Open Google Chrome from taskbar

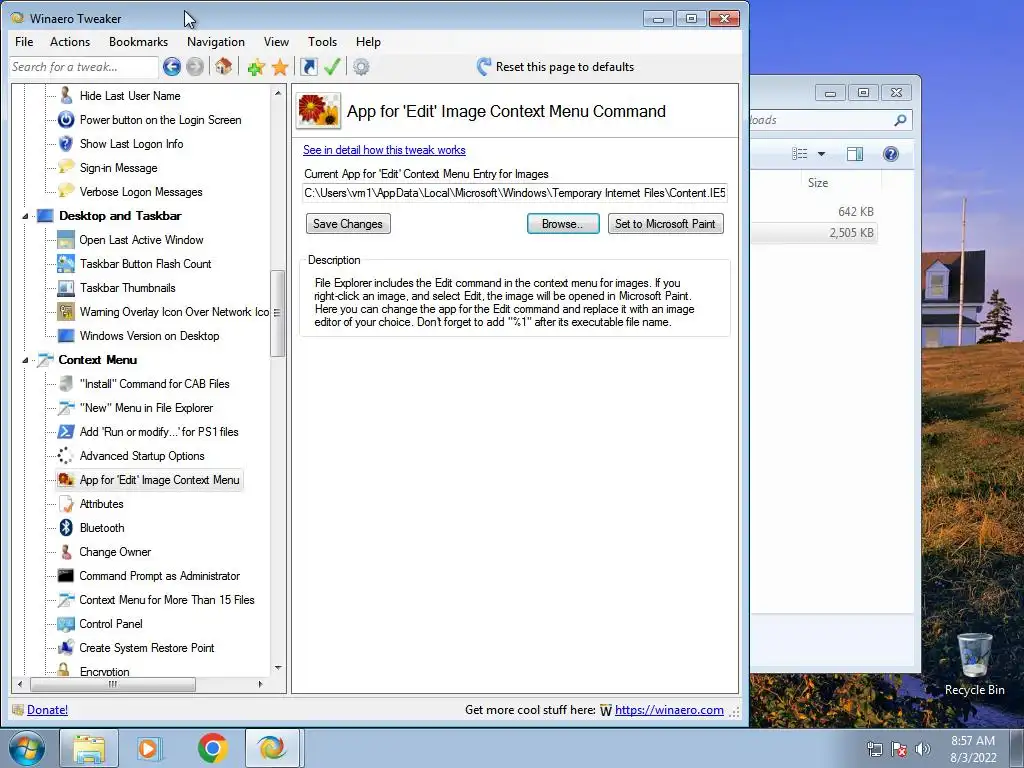(212, 748)
